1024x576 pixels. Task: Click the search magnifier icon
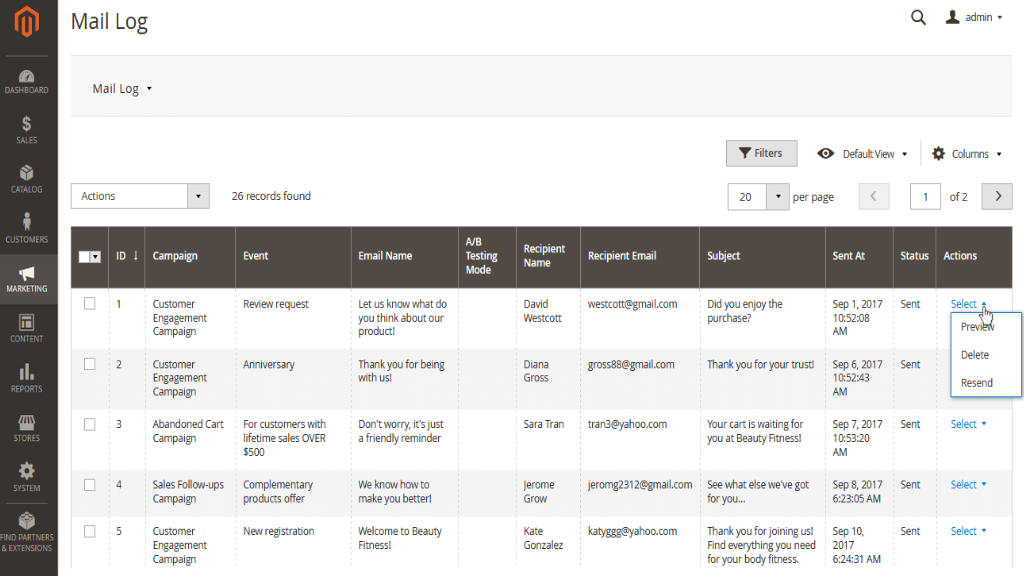point(918,18)
